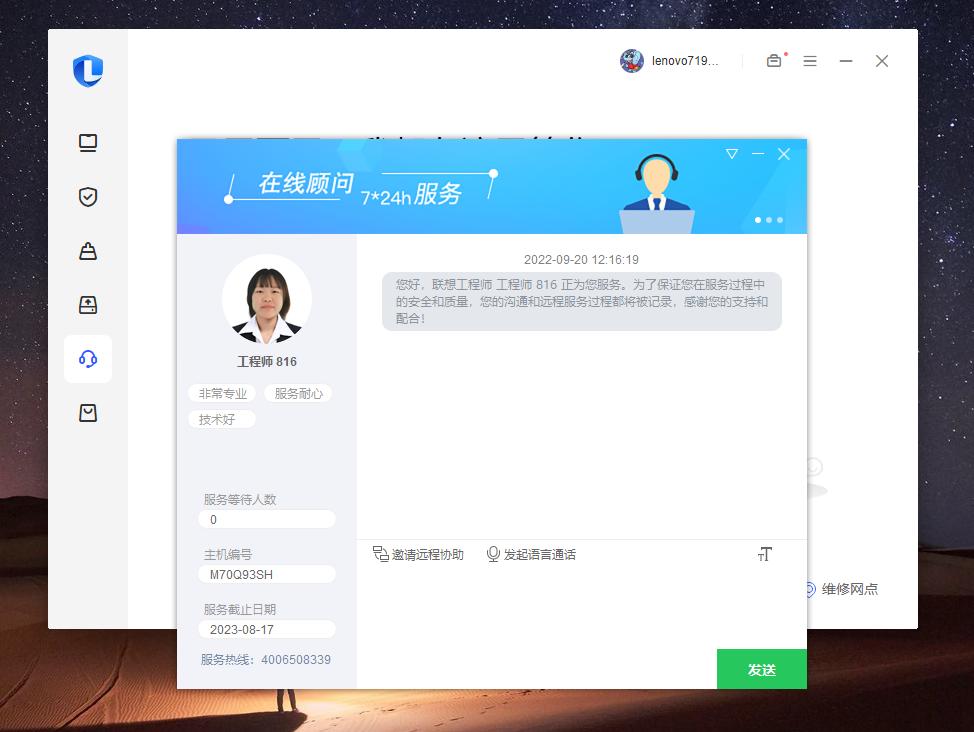Click the Lenovo logo in top left corner
The height and width of the screenshot is (732, 974).
90,70
